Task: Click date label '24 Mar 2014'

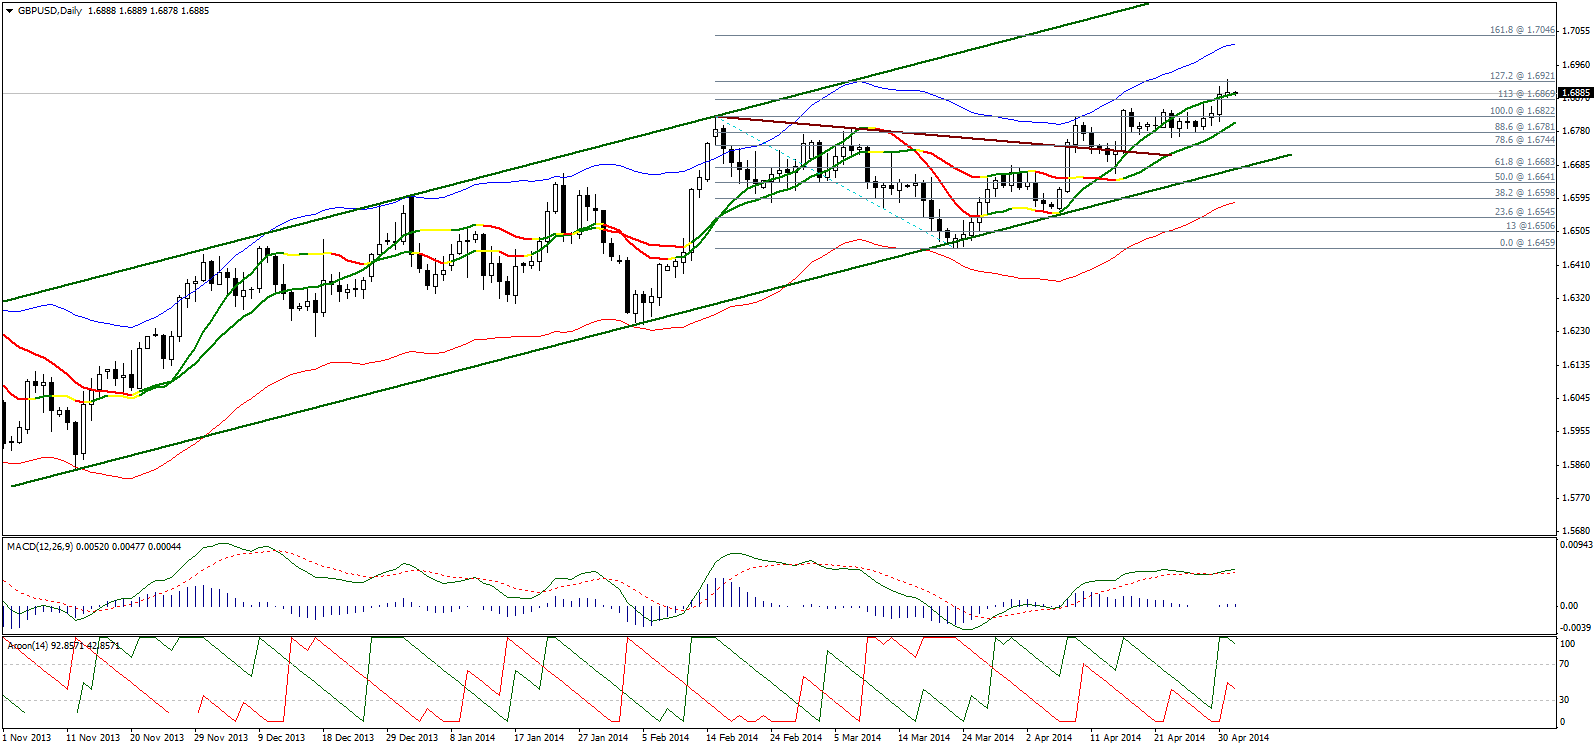Action: click(988, 738)
